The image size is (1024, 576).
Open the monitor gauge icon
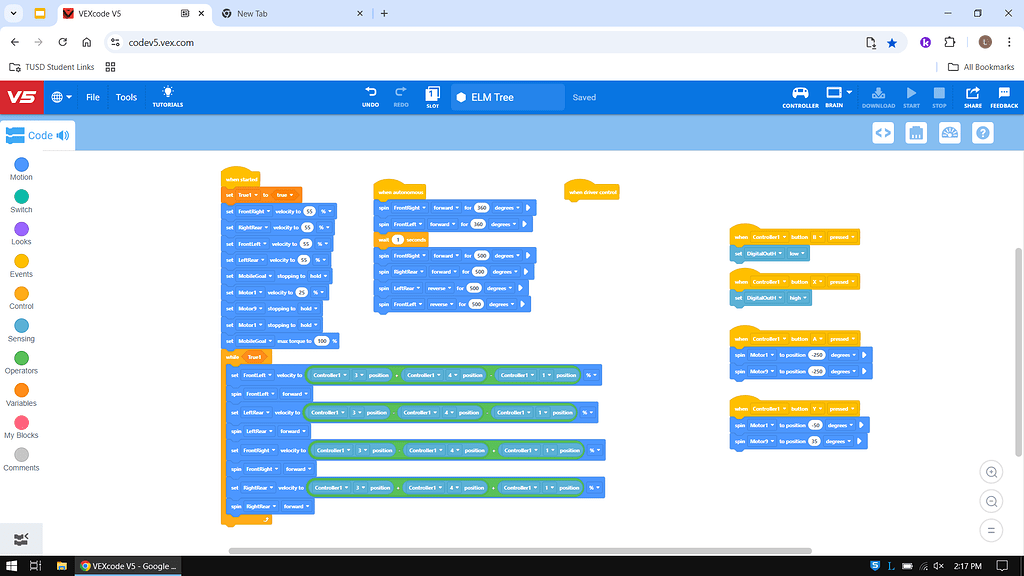[x=950, y=133]
